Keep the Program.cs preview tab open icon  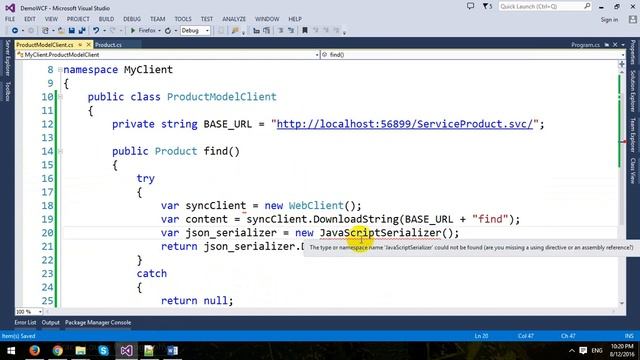[607, 44]
